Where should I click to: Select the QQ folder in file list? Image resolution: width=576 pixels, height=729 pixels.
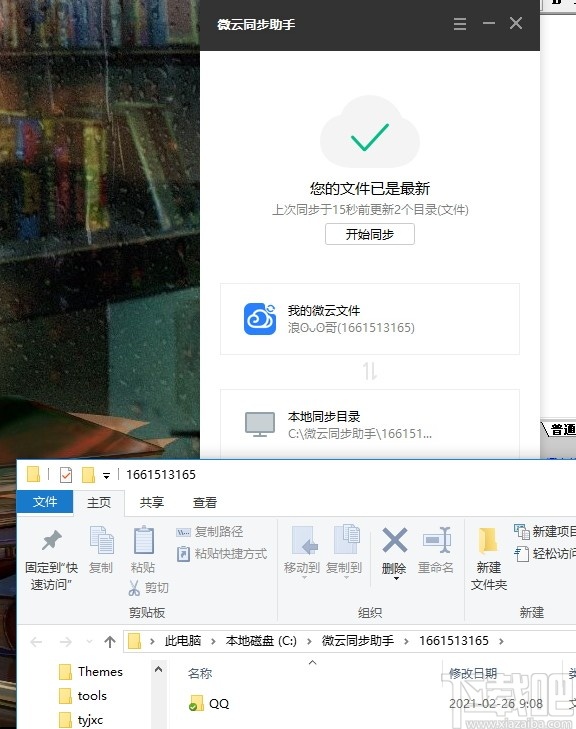pos(210,704)
